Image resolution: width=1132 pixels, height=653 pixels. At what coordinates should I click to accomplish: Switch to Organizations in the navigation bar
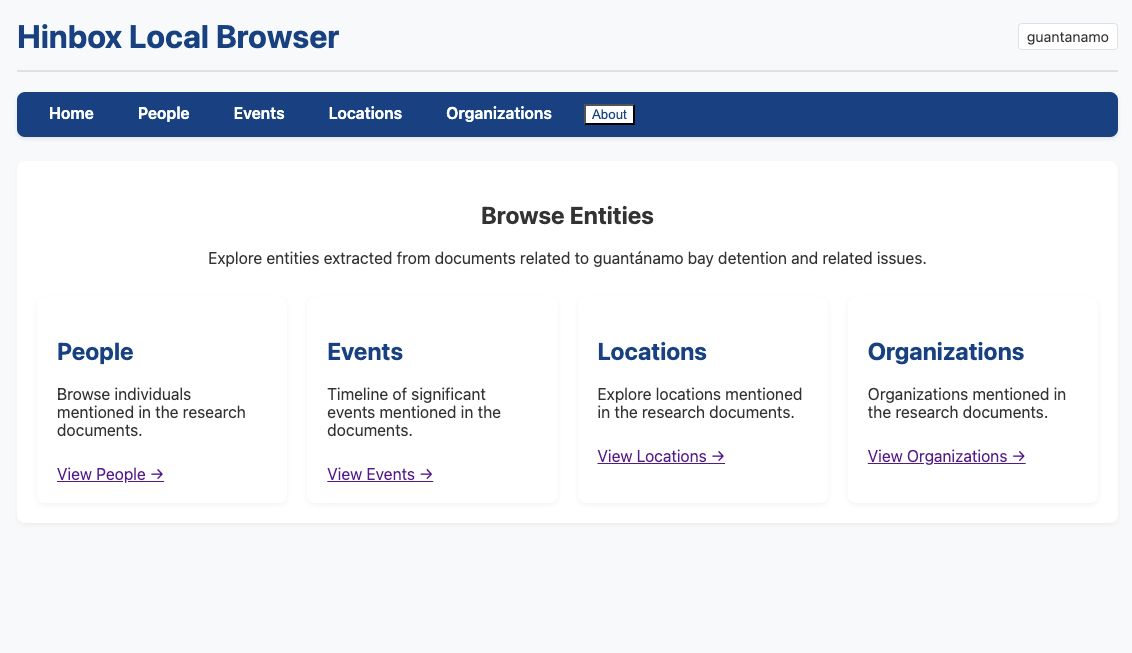pos(498,114)
